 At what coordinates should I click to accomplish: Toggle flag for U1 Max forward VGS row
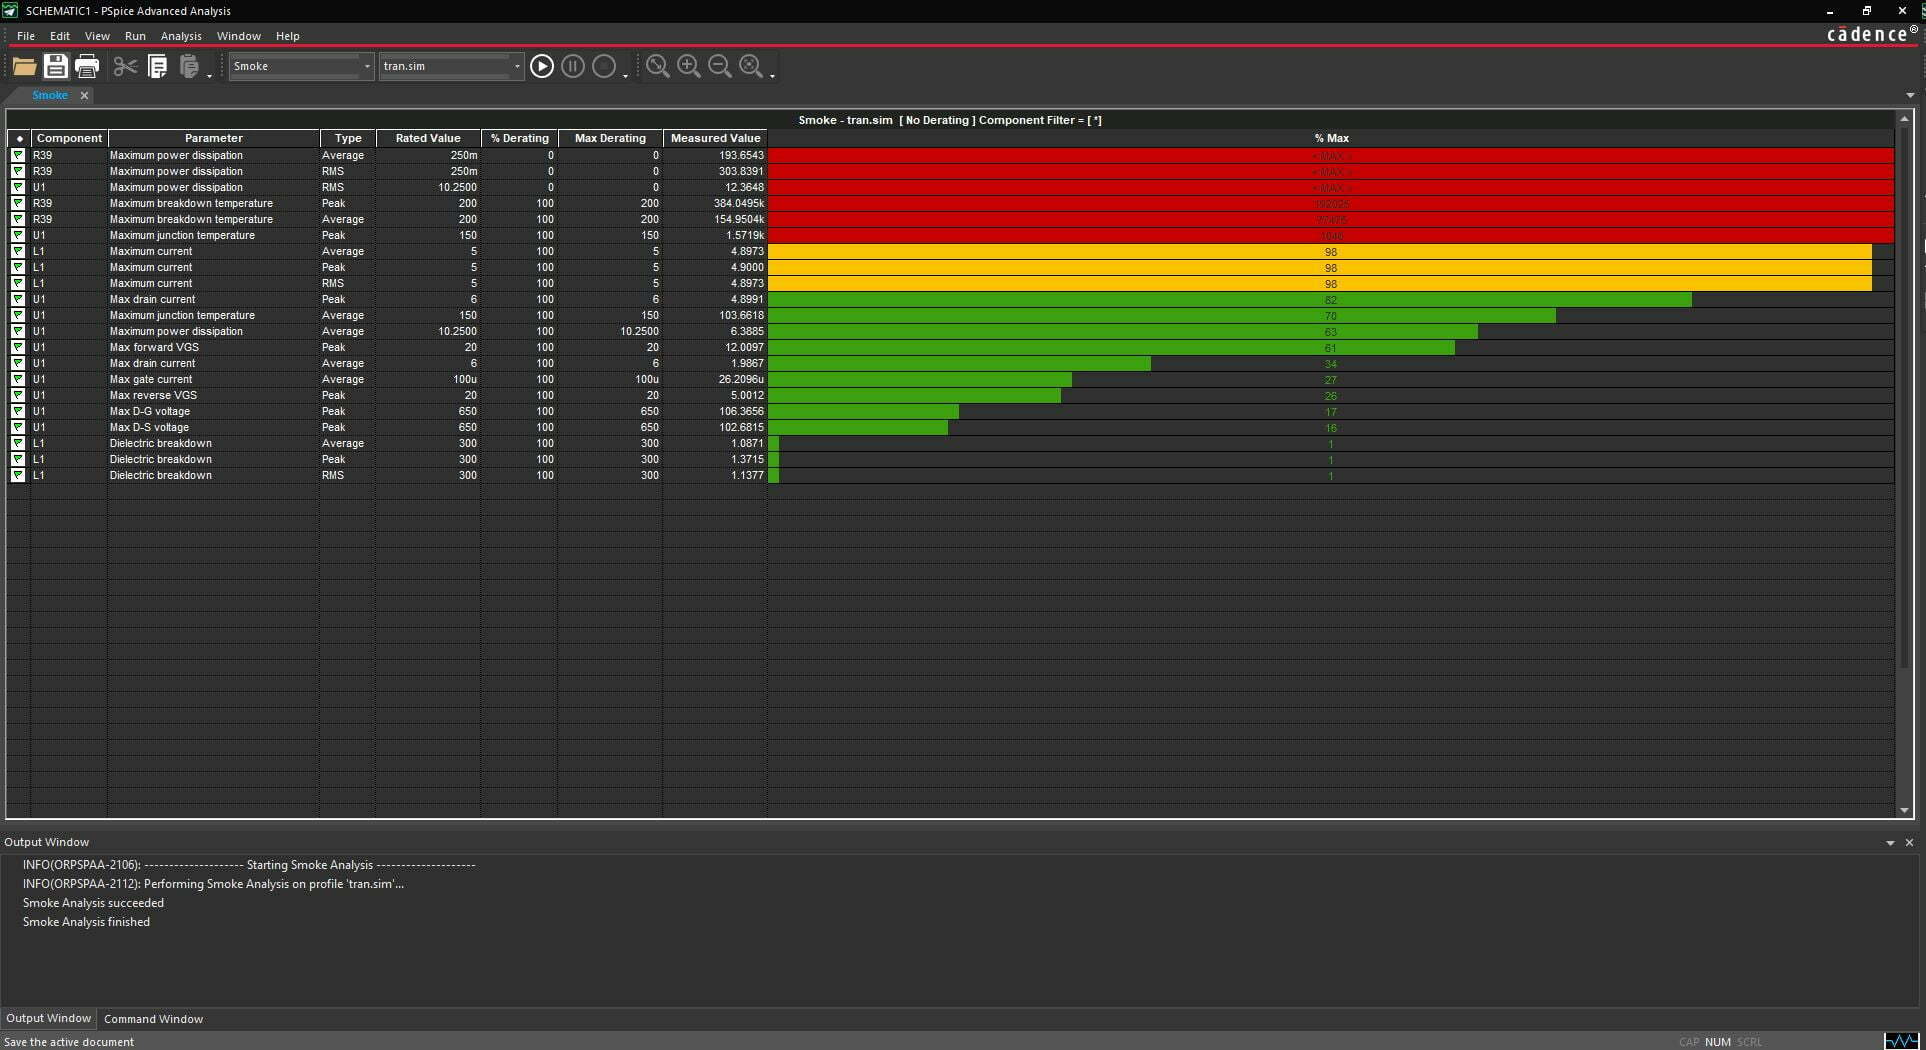click(18, 347)
